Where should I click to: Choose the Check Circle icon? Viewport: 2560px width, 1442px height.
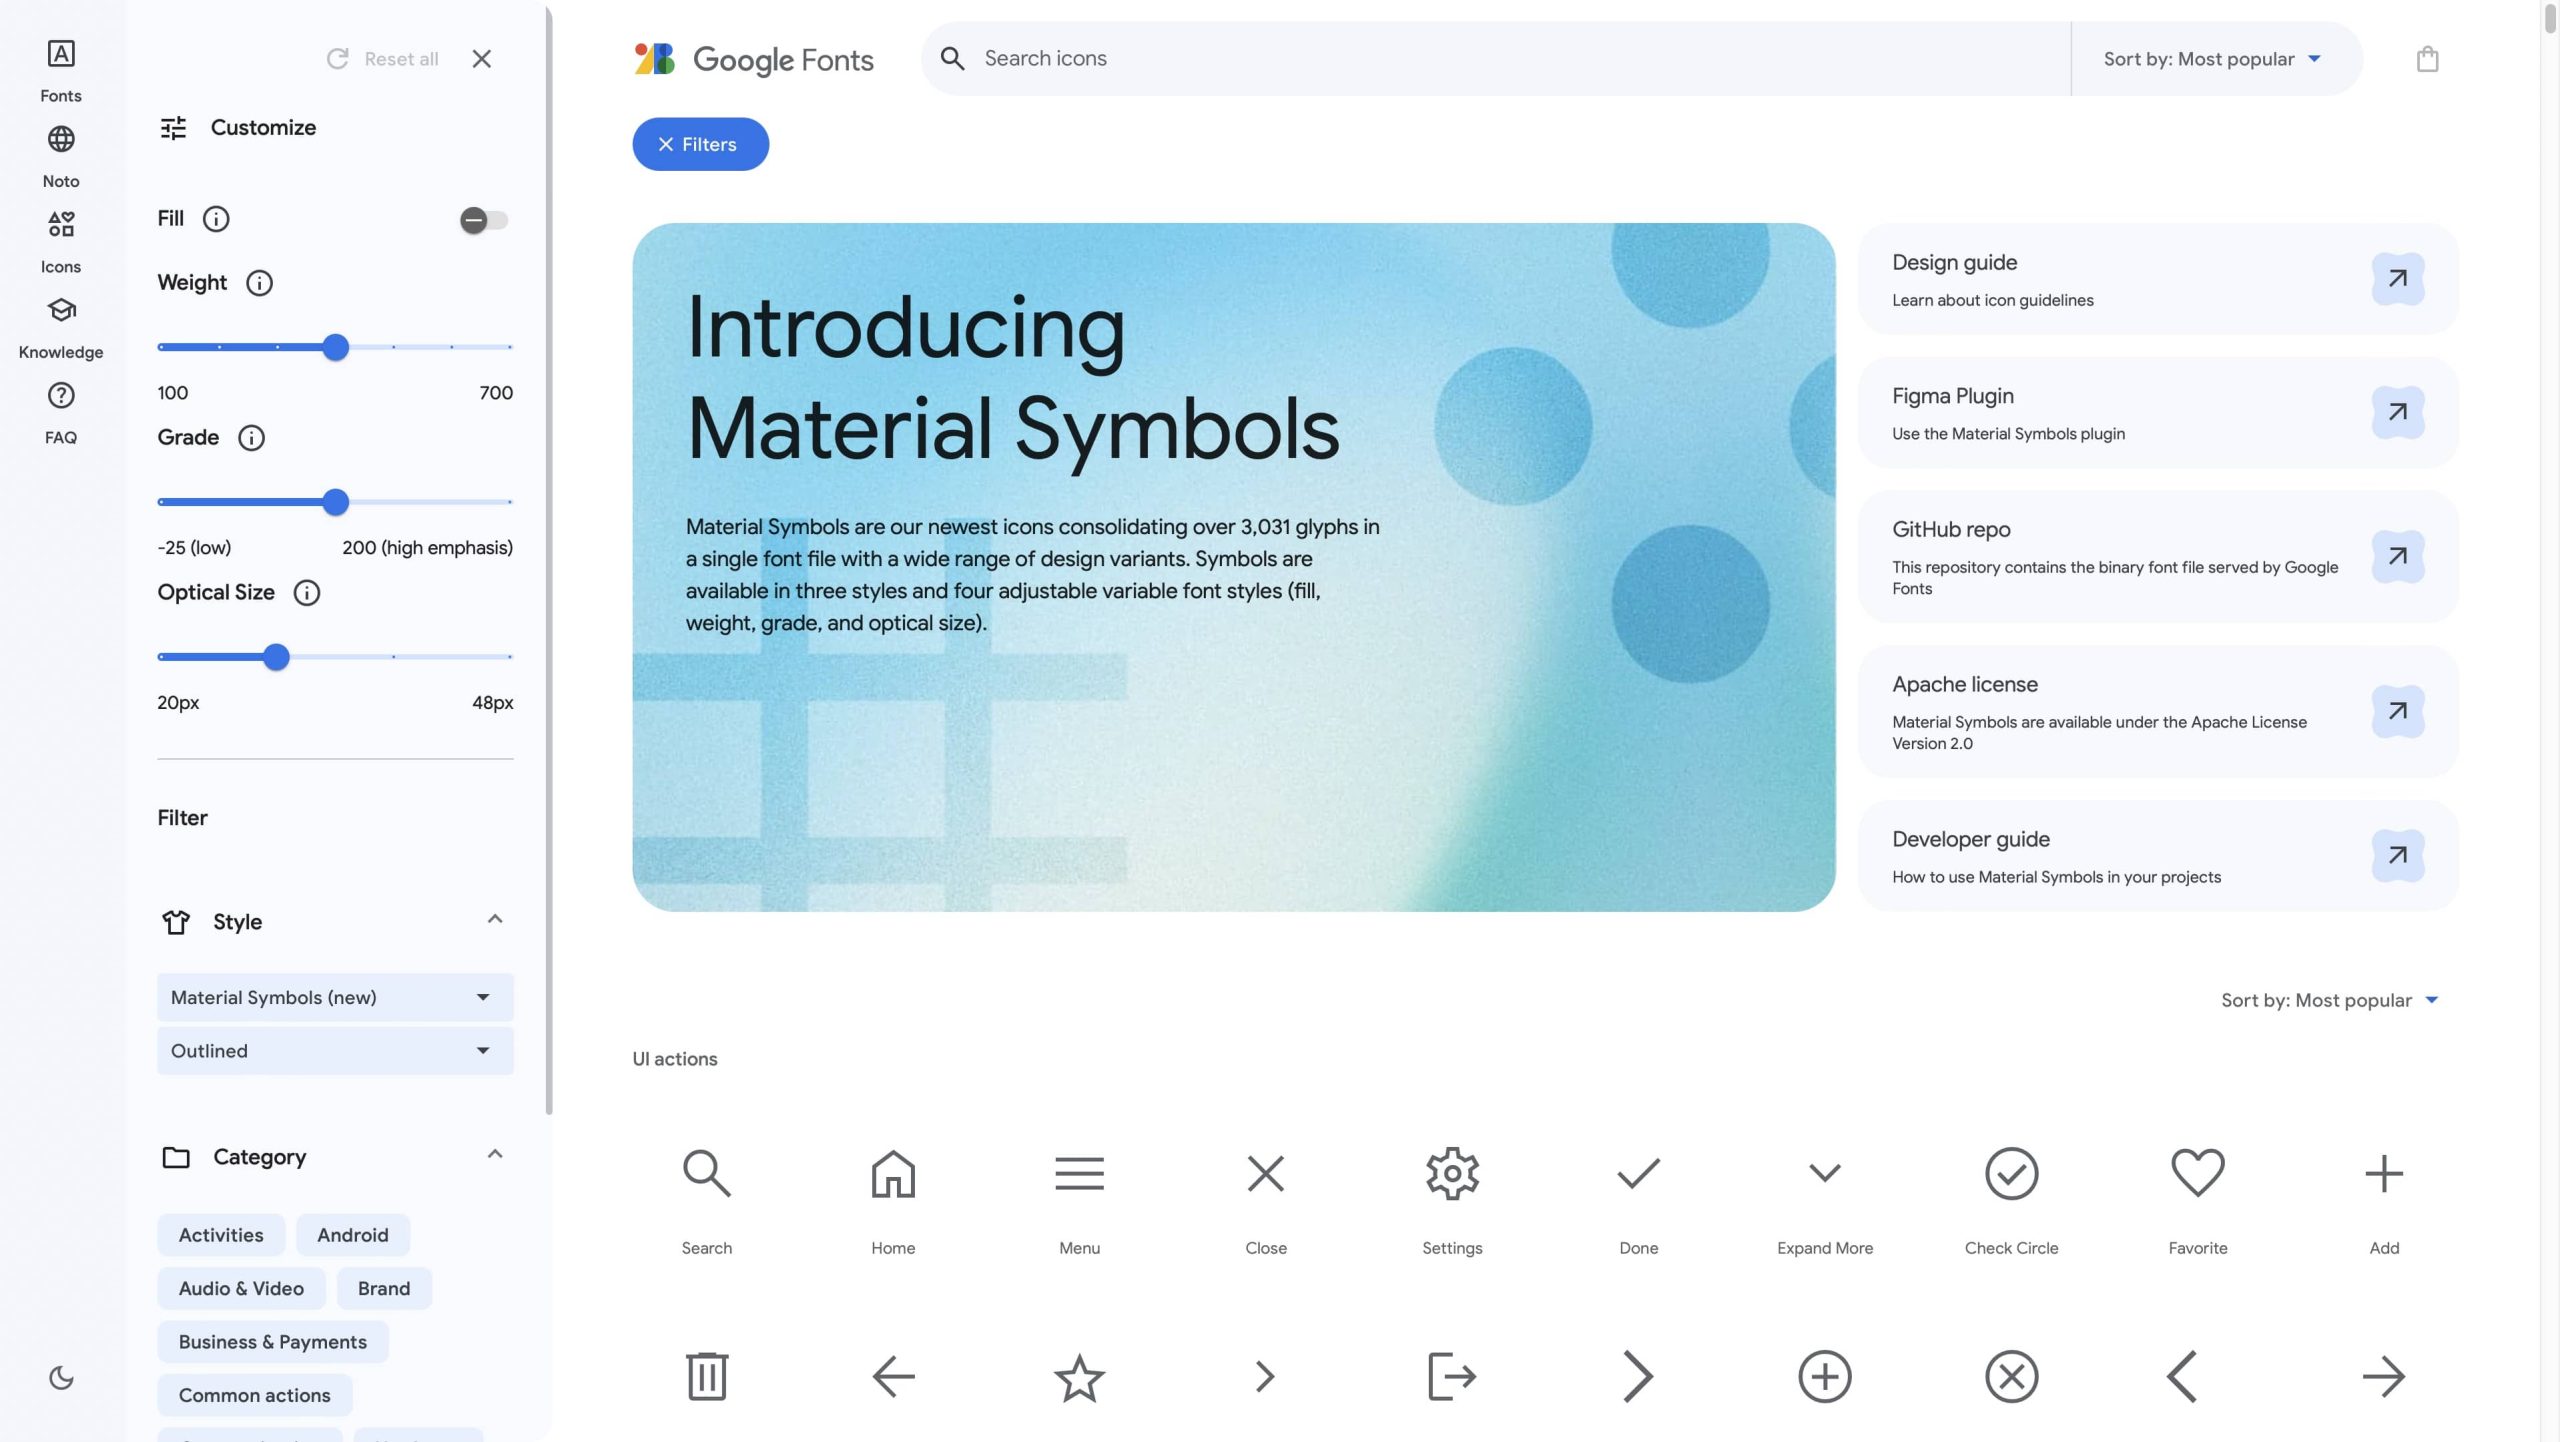(2011, 1173)
